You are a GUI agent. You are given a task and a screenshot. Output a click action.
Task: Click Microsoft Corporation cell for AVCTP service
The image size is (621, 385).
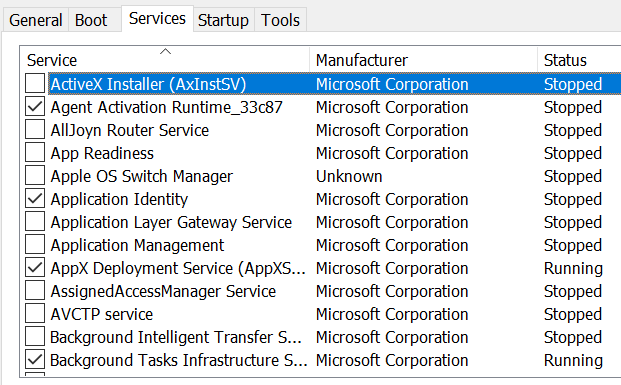392,314
